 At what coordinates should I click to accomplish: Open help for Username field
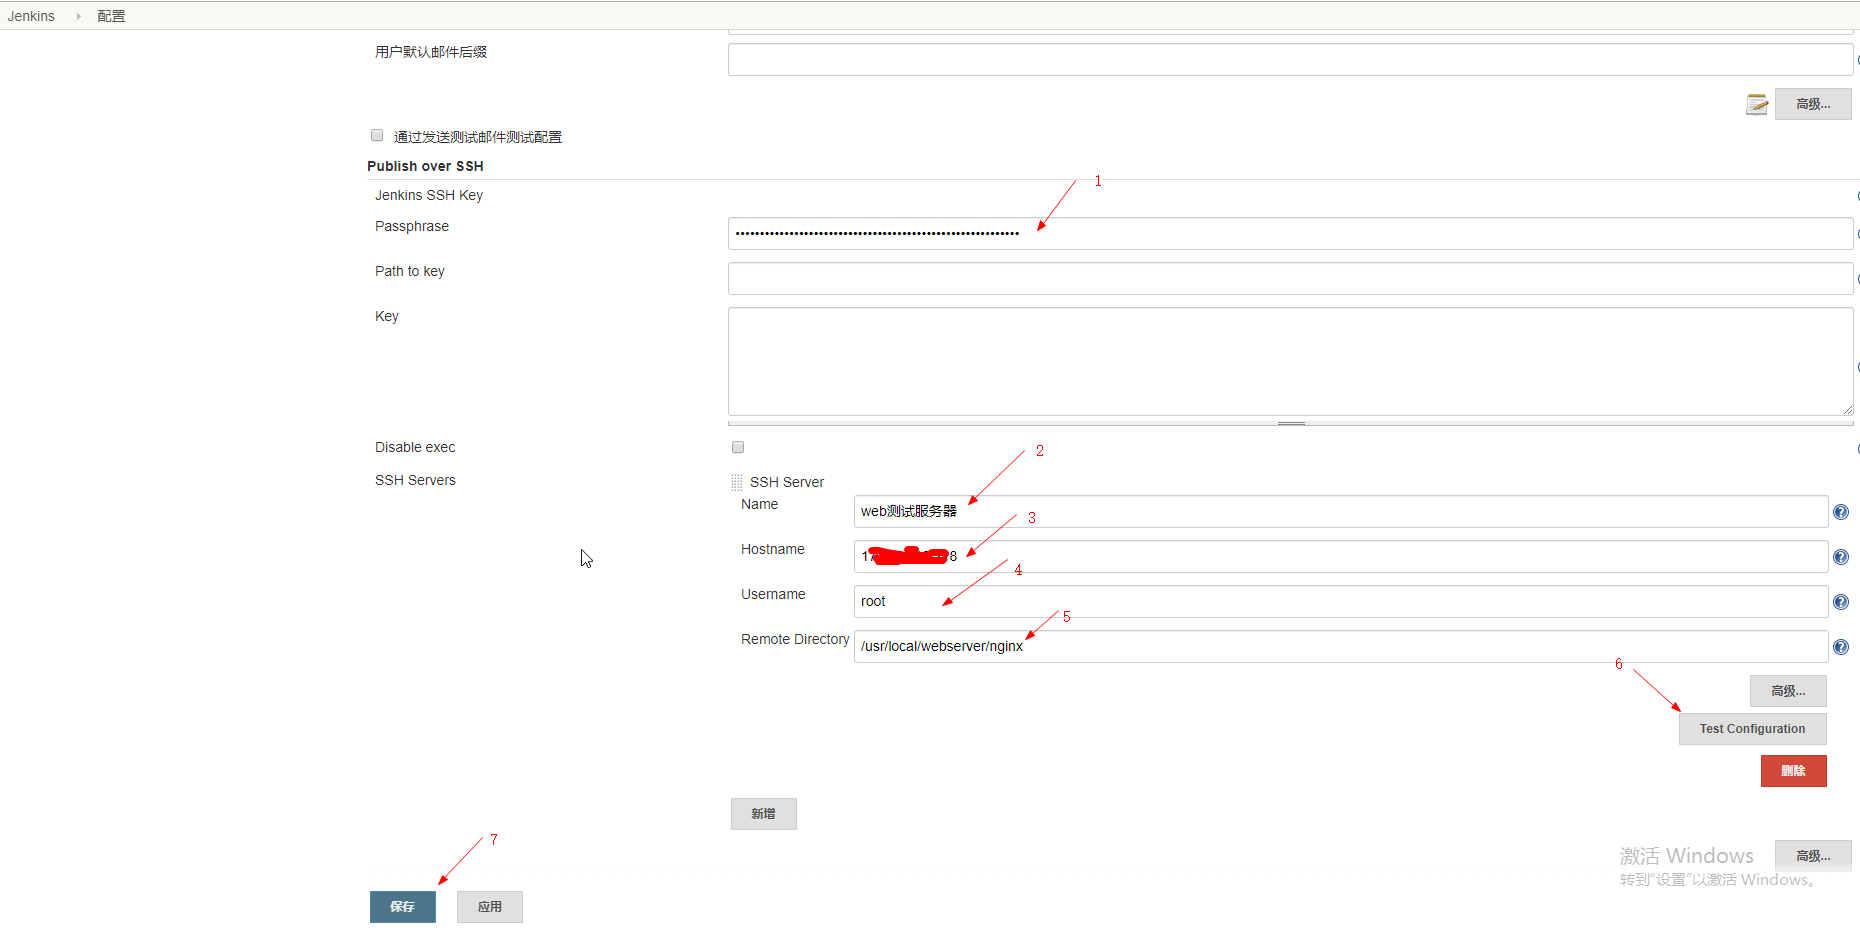tap(1840, 602)
